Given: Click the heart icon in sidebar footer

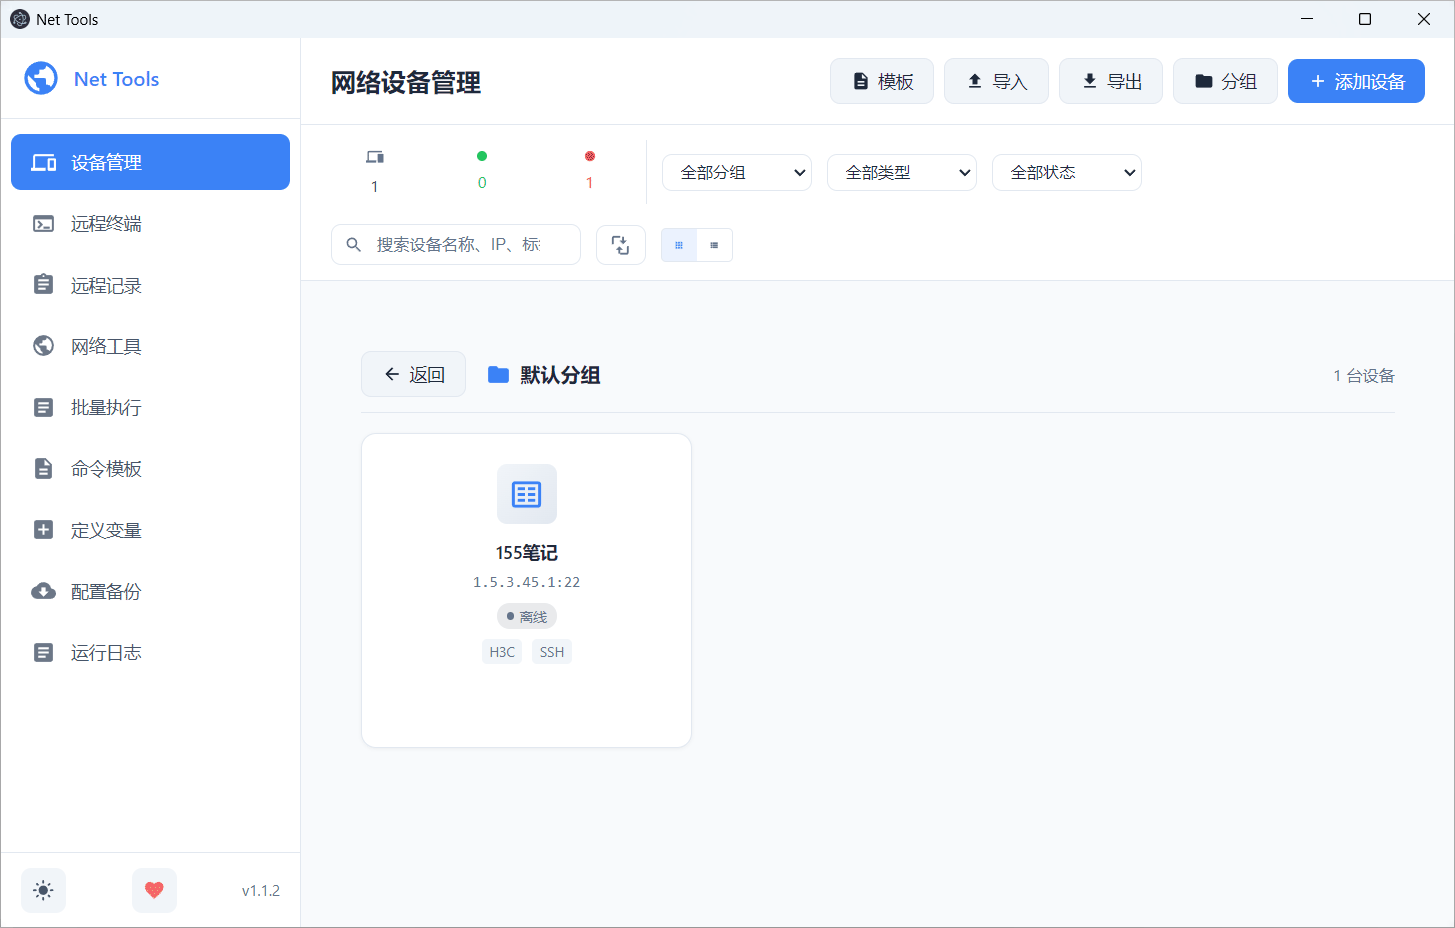Looking at the screenshot, I should [154, 890].
